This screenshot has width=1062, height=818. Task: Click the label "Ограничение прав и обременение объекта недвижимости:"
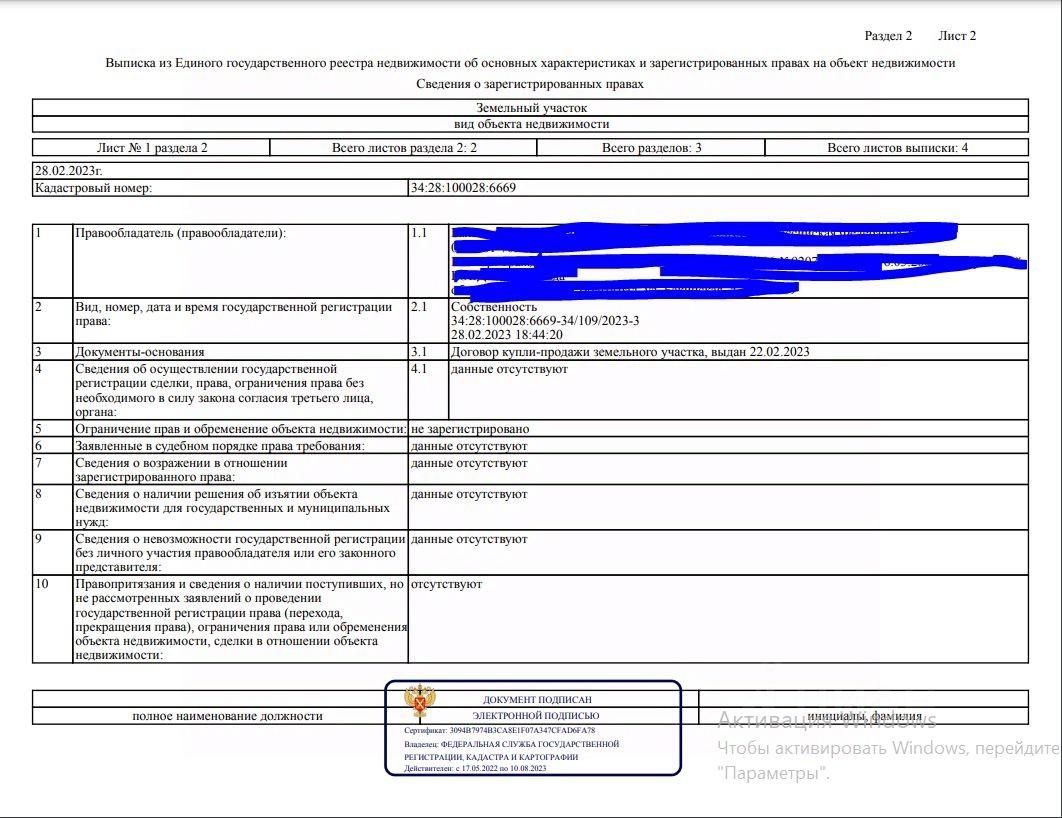coord(241,429)
